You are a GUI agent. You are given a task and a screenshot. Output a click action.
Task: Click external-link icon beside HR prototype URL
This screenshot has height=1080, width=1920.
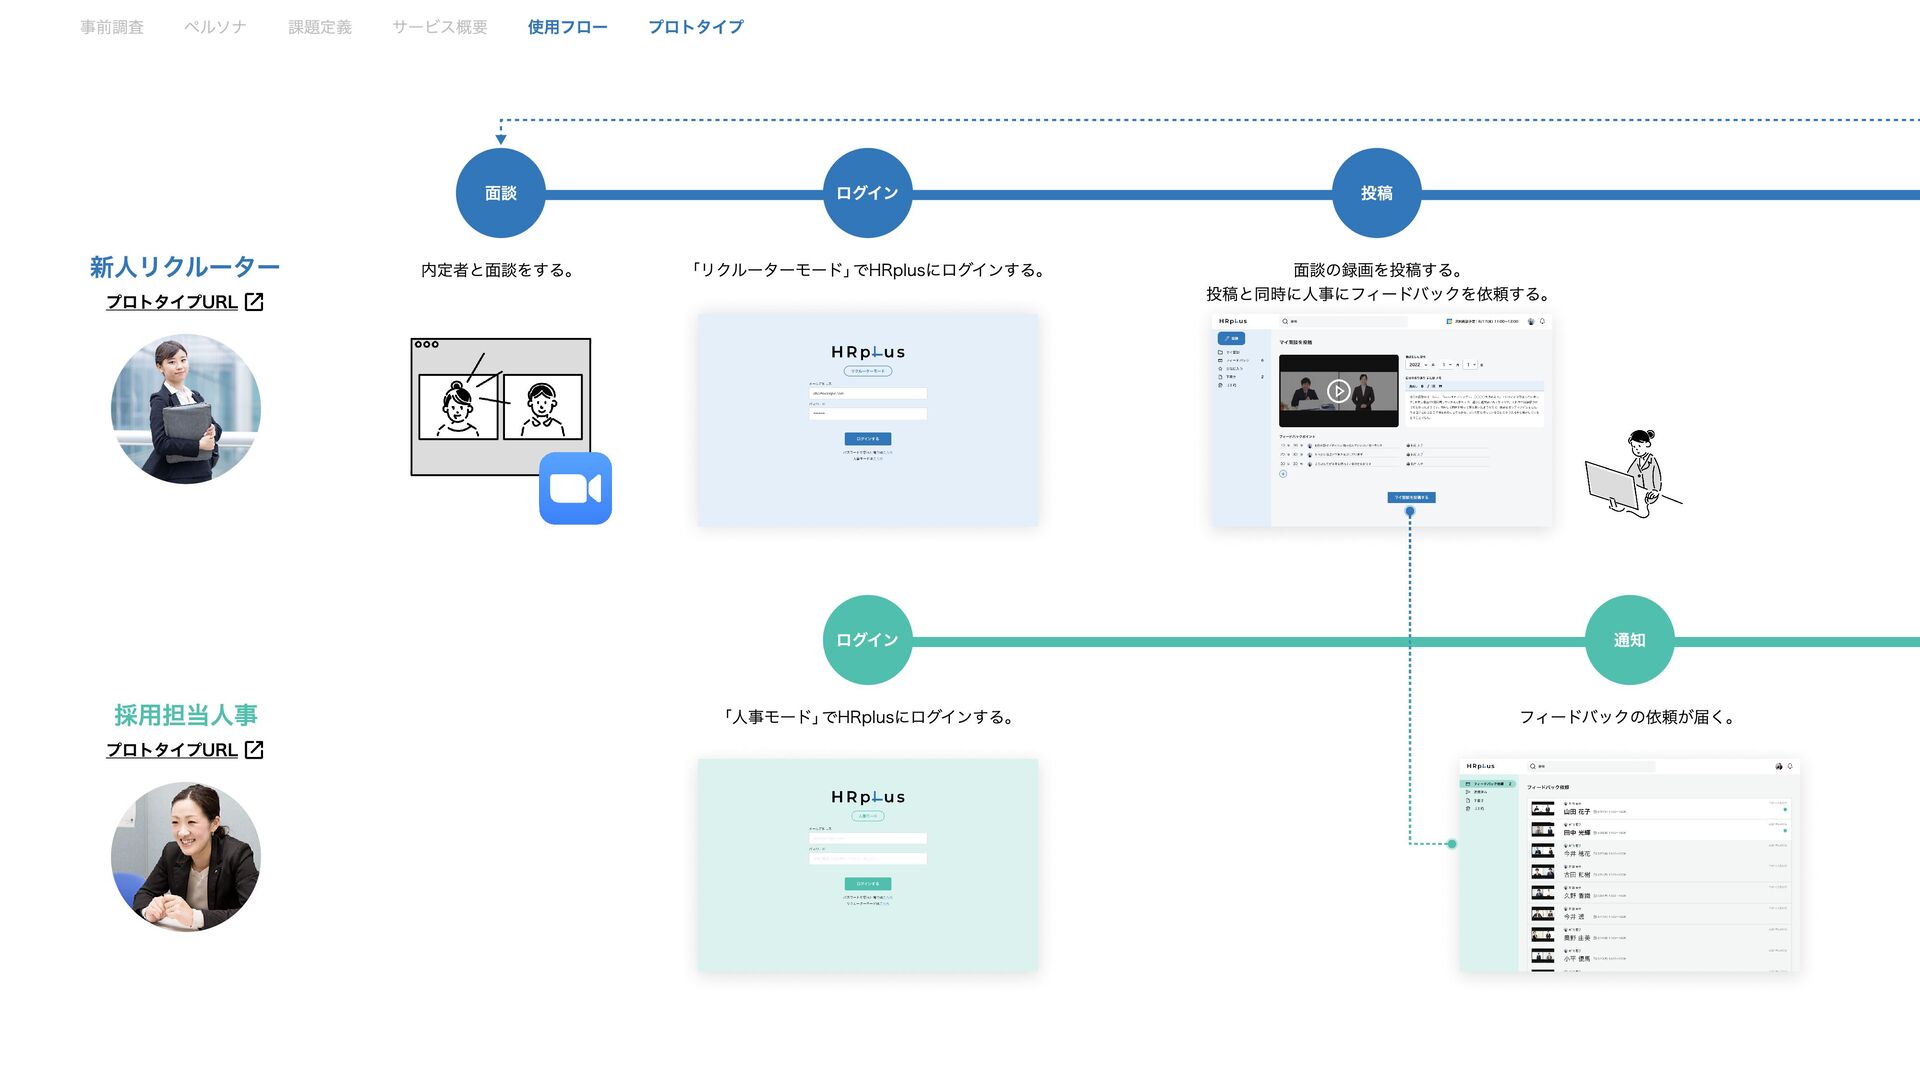click(x=254, y=750)
